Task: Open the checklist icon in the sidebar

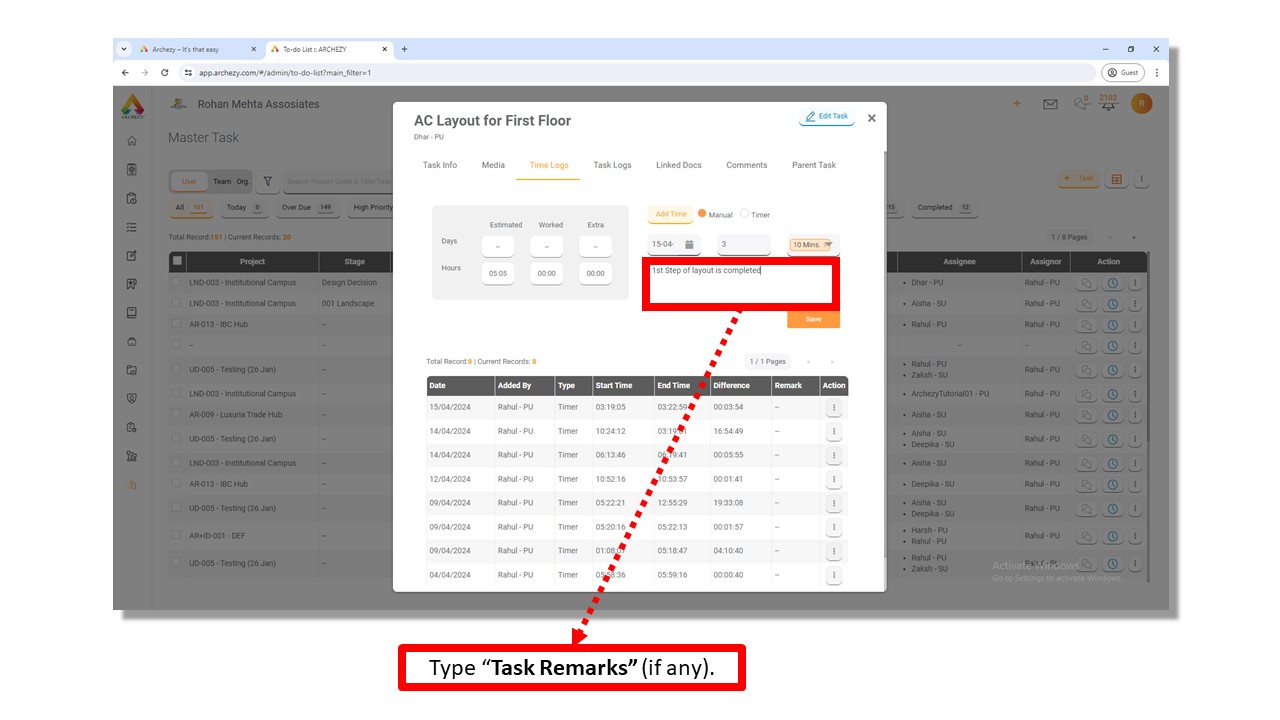Action: pos(132,227)
